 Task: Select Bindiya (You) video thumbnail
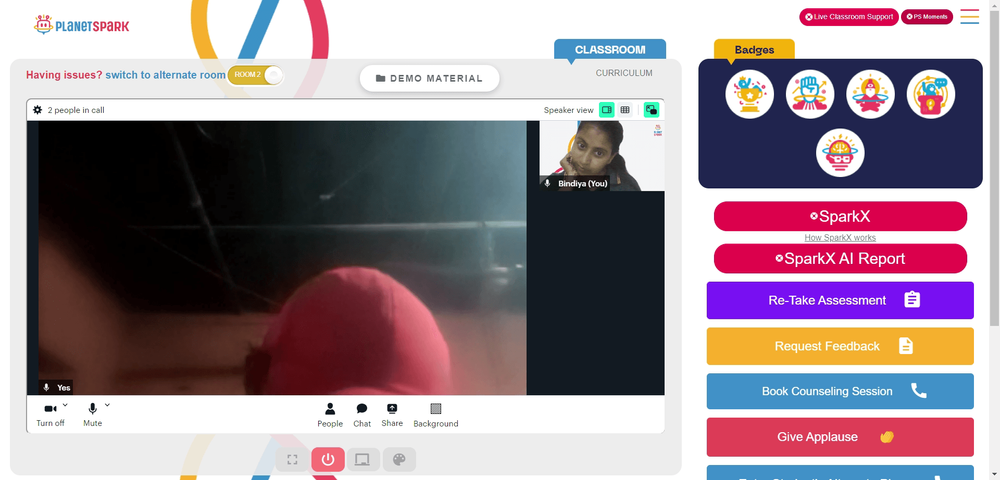[x=602, y=156]
